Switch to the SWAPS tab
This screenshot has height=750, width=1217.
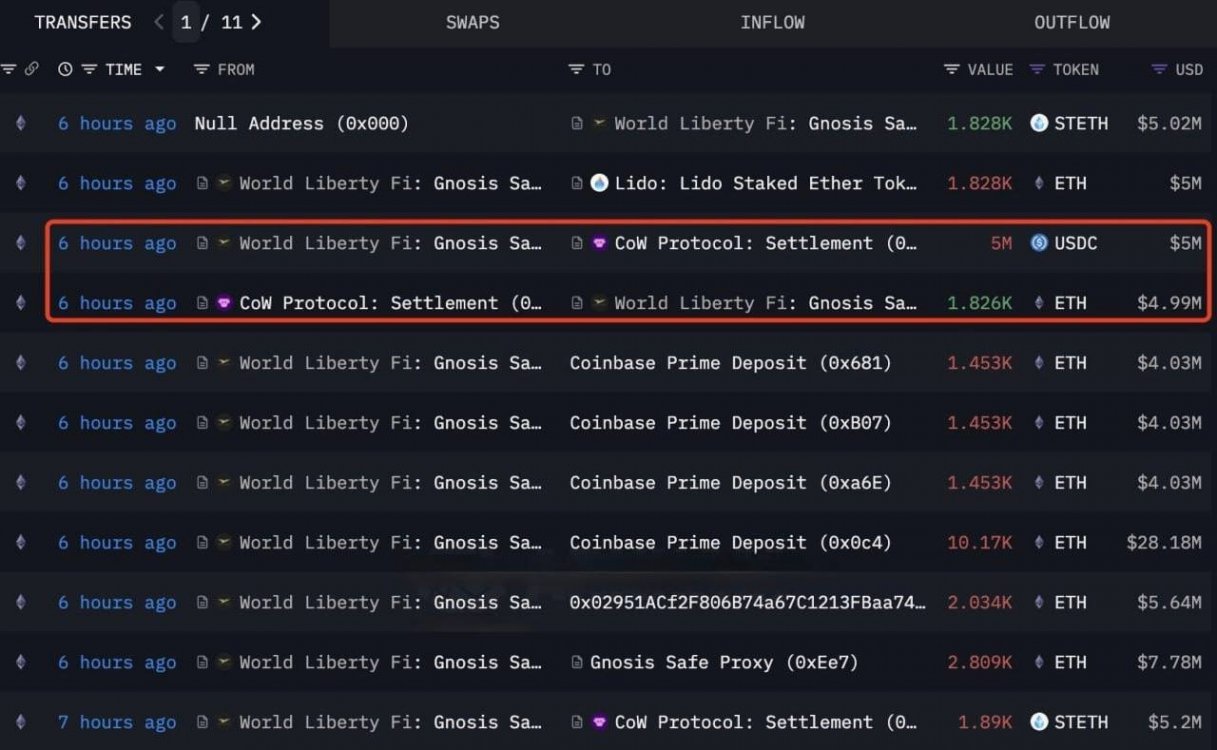pos(472,22)
